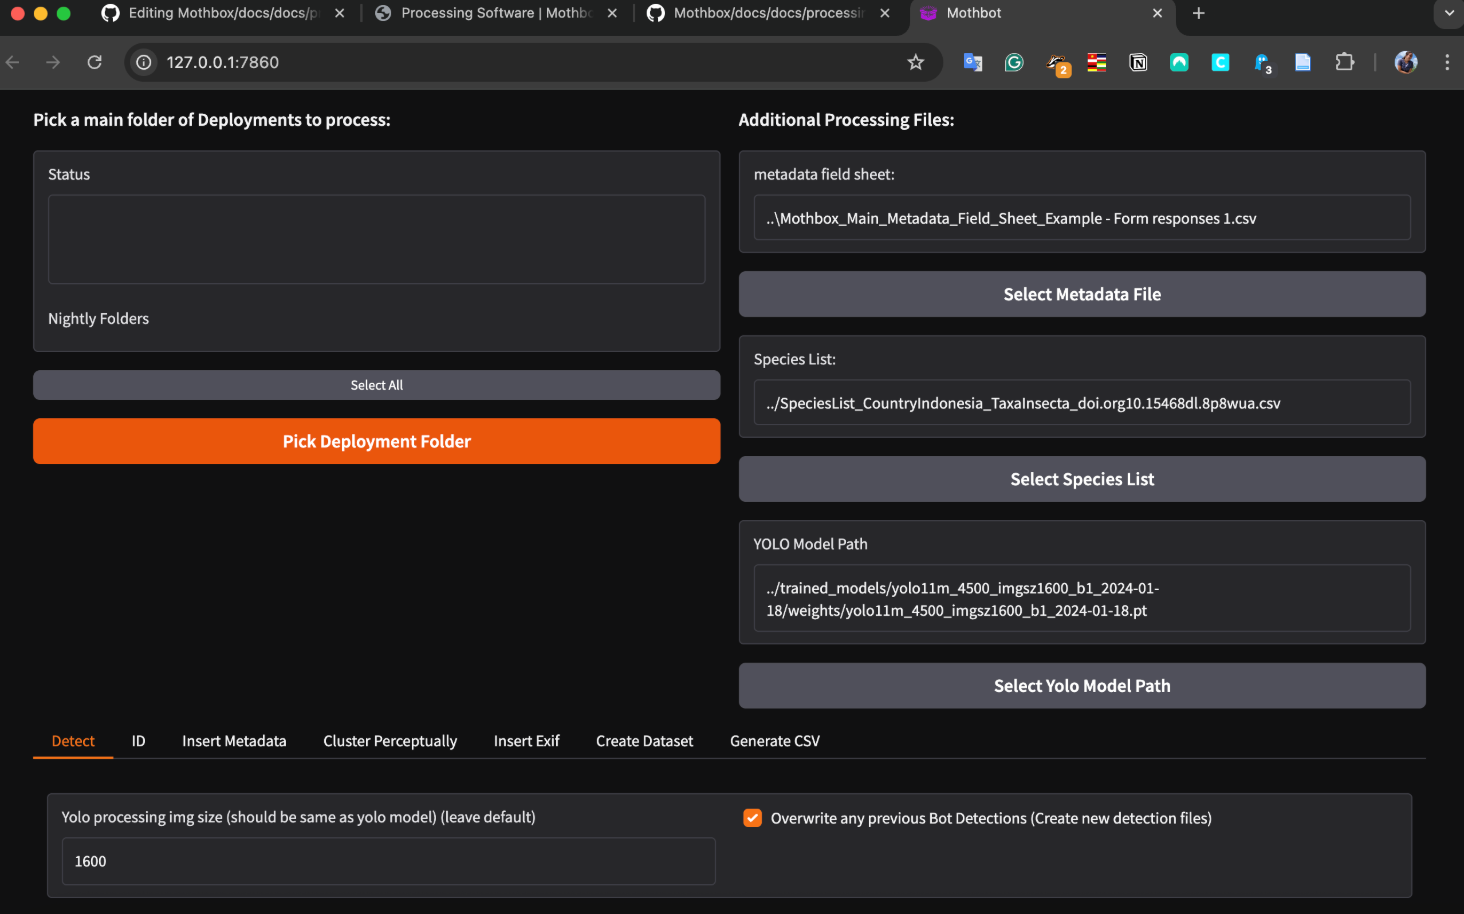Open the Create Dataset tab
Image resolution: width=1464 pixels, height=914 pixels.
point(644,741)
